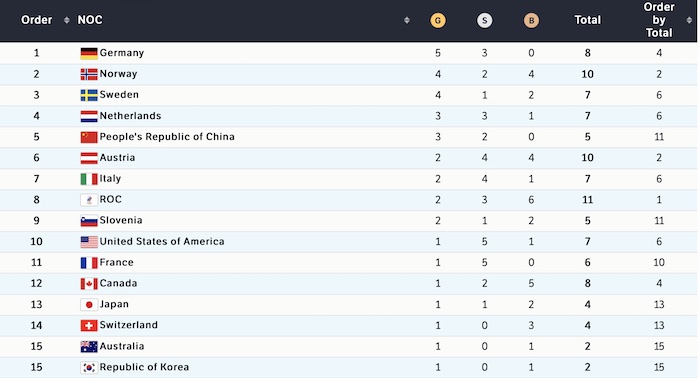
Task: Click ROC's total medal count of 11
Action: coord(588,200)
